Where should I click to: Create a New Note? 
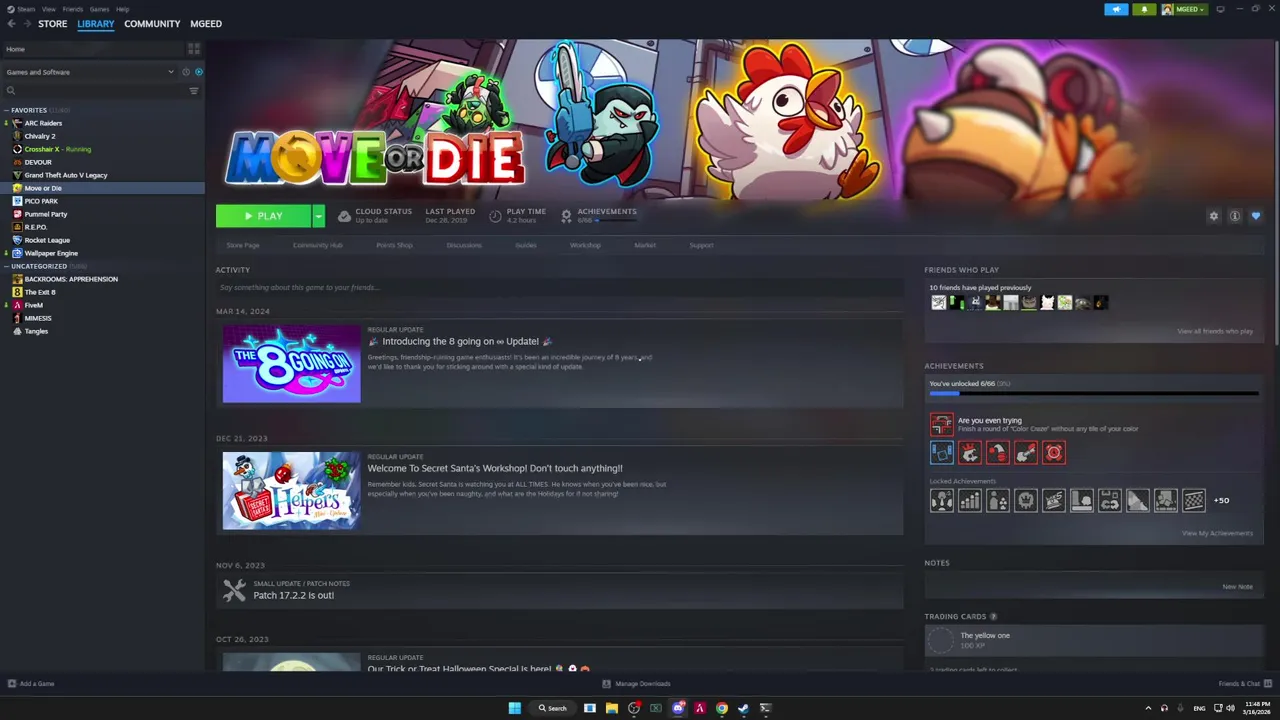(x=1237, y=587)
